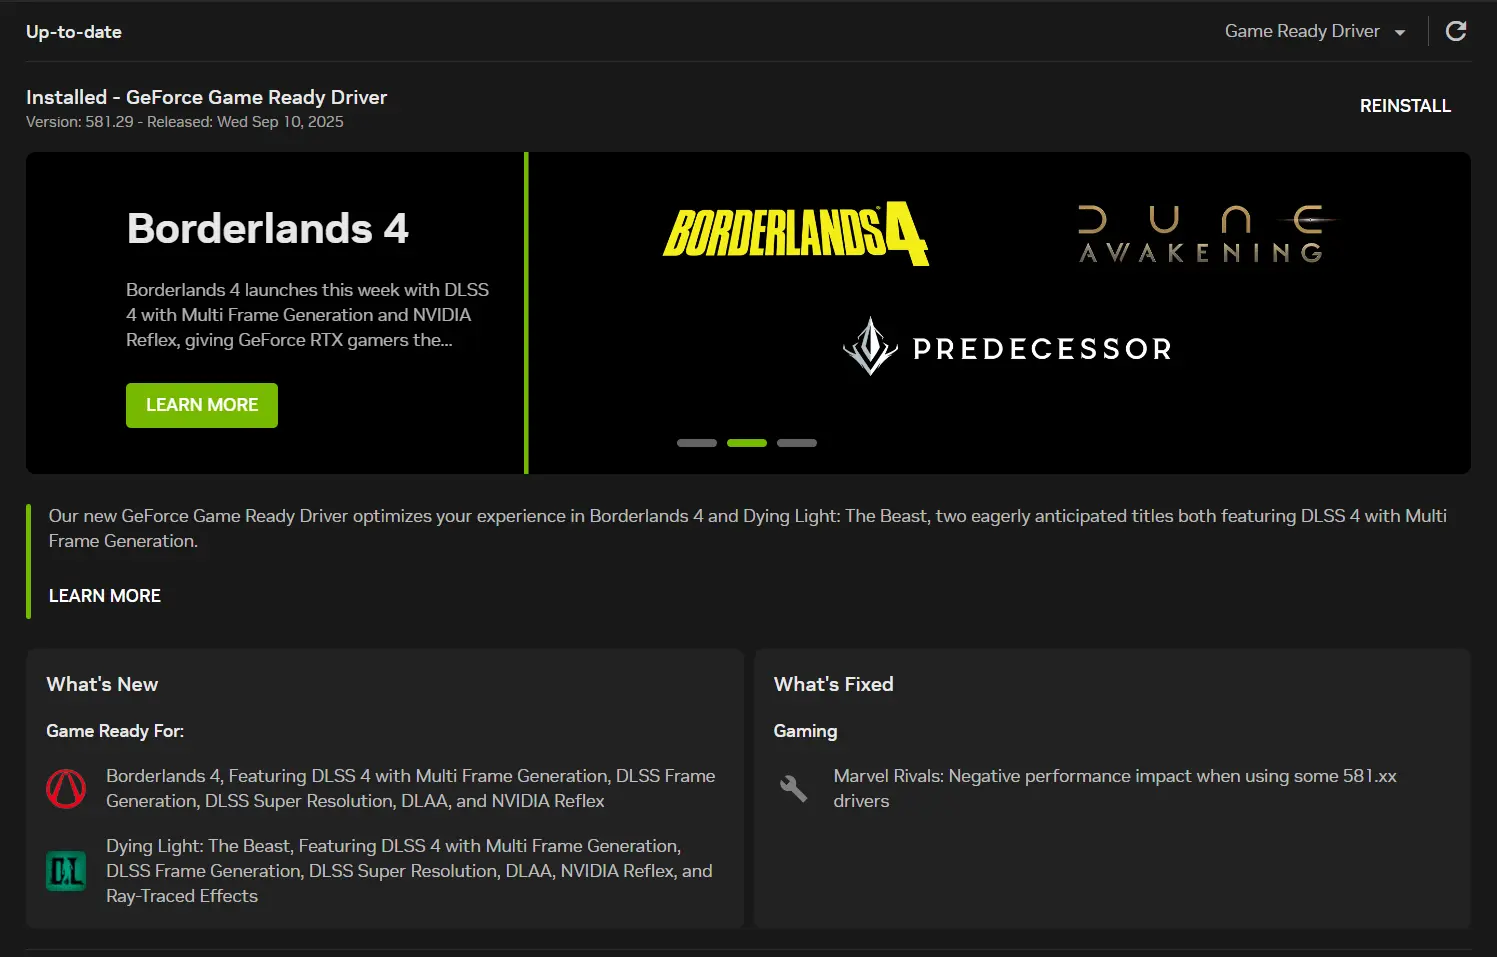Select the Marvel Rivals fixed issue entry
1497x957 pixels.
click(1114, 788)
